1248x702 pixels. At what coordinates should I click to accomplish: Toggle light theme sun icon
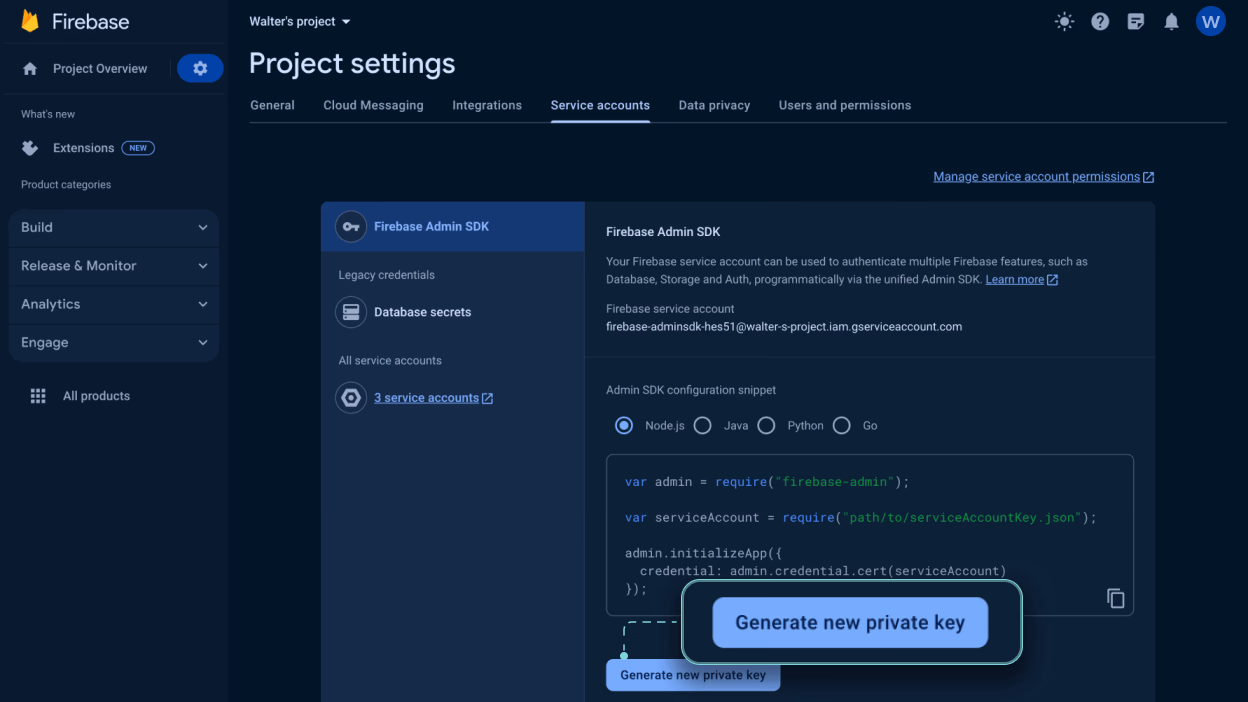pyautogui.click(x=1064, y=21)
